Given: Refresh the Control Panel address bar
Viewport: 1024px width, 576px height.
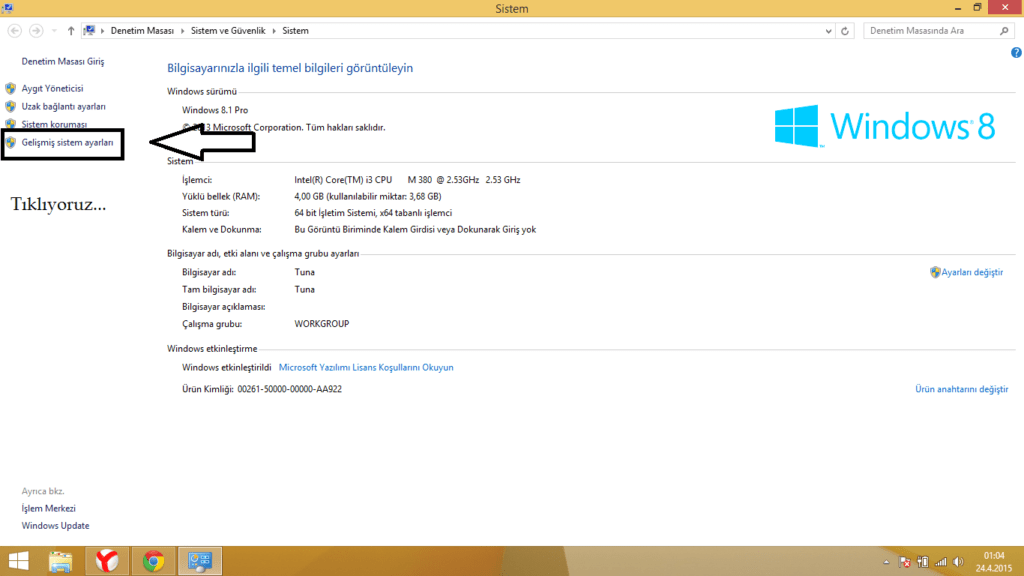Looking at the screenshot, I should point(846,31).
